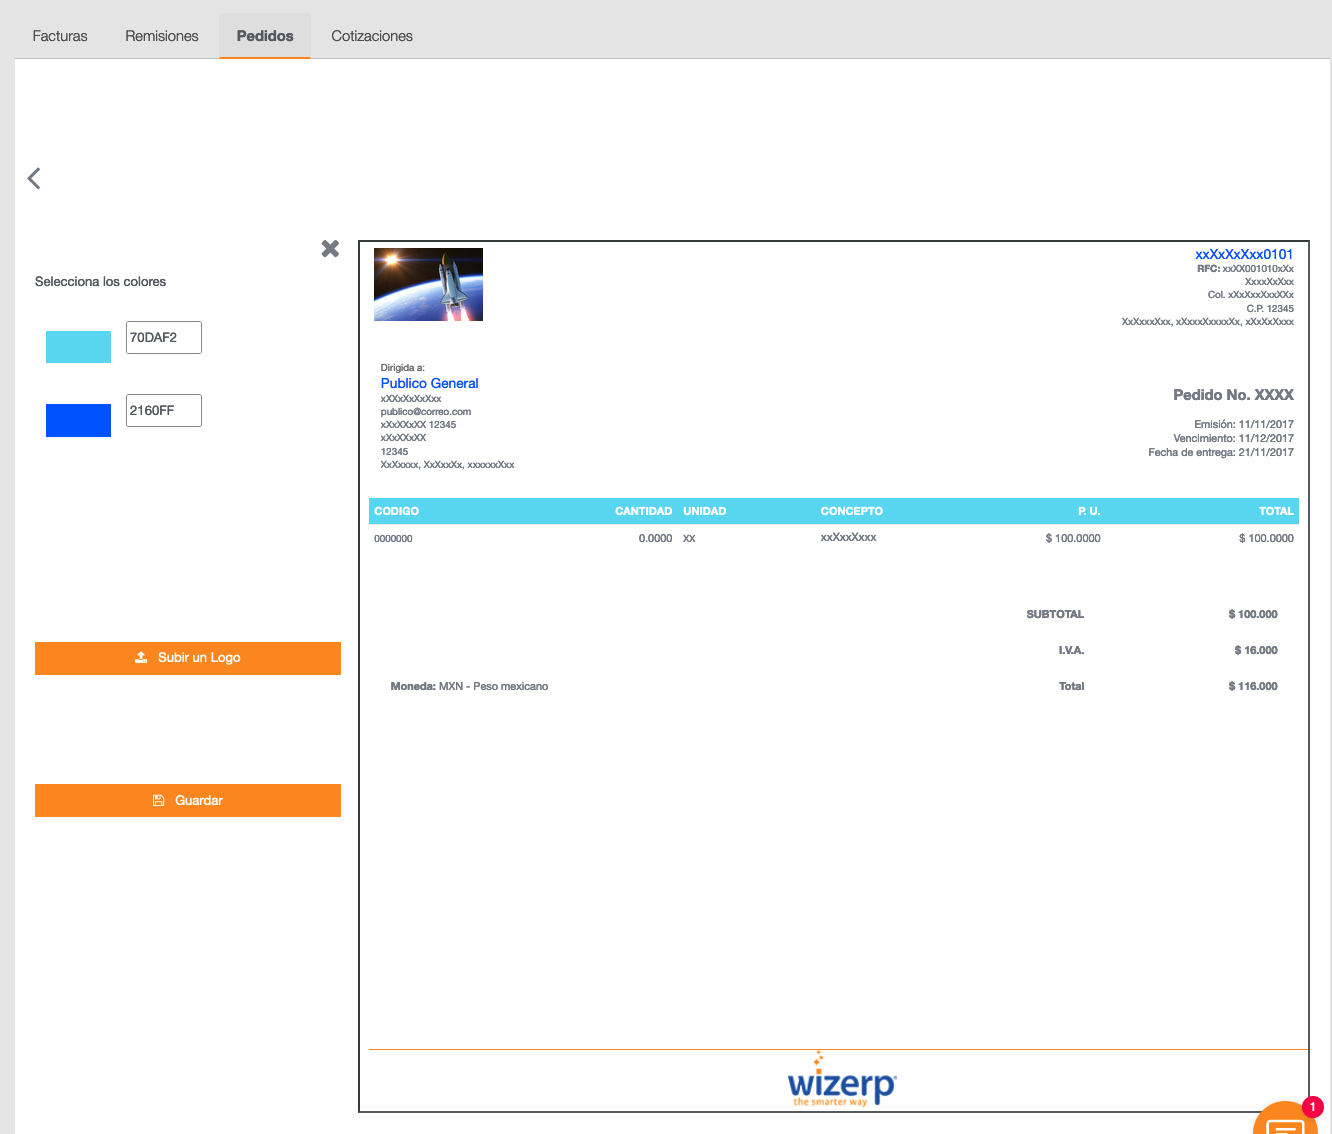Open the Cotizaciones tab
The height and width of the screenshot is (1134, 1332).
(372, 36)
